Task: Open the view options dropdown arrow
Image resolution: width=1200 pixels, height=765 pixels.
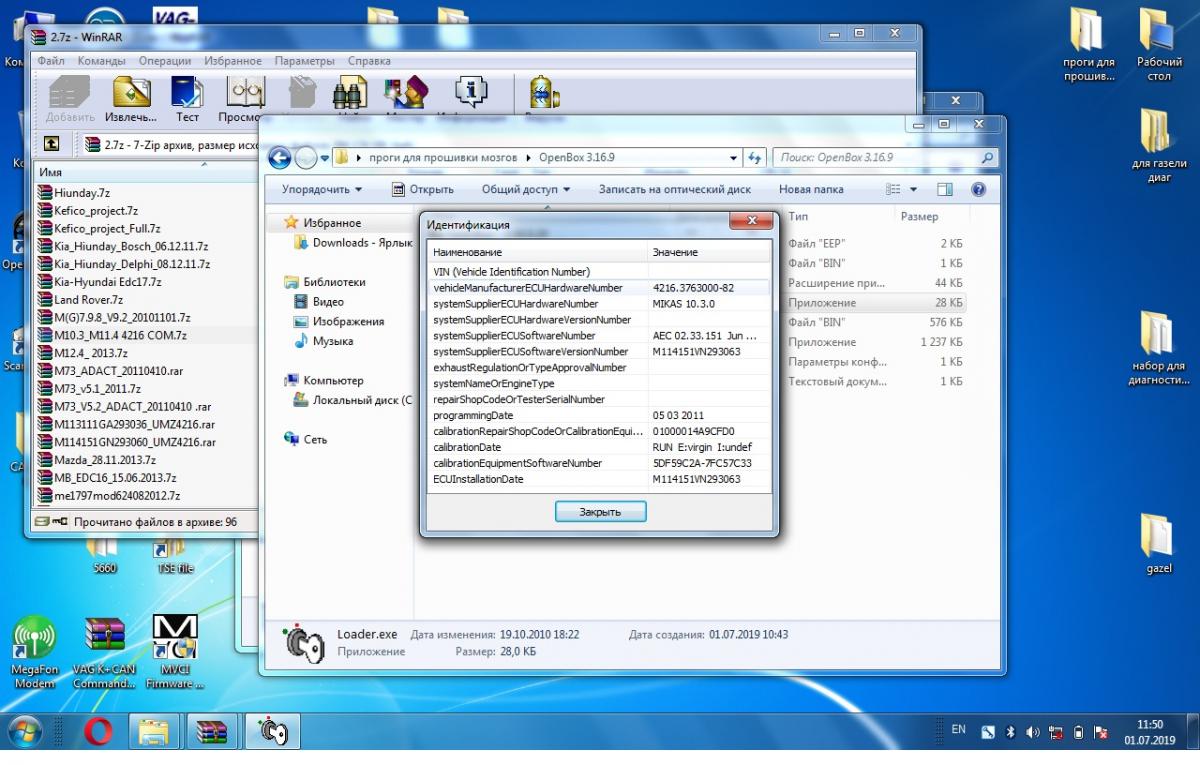Action: coord(913,189)
